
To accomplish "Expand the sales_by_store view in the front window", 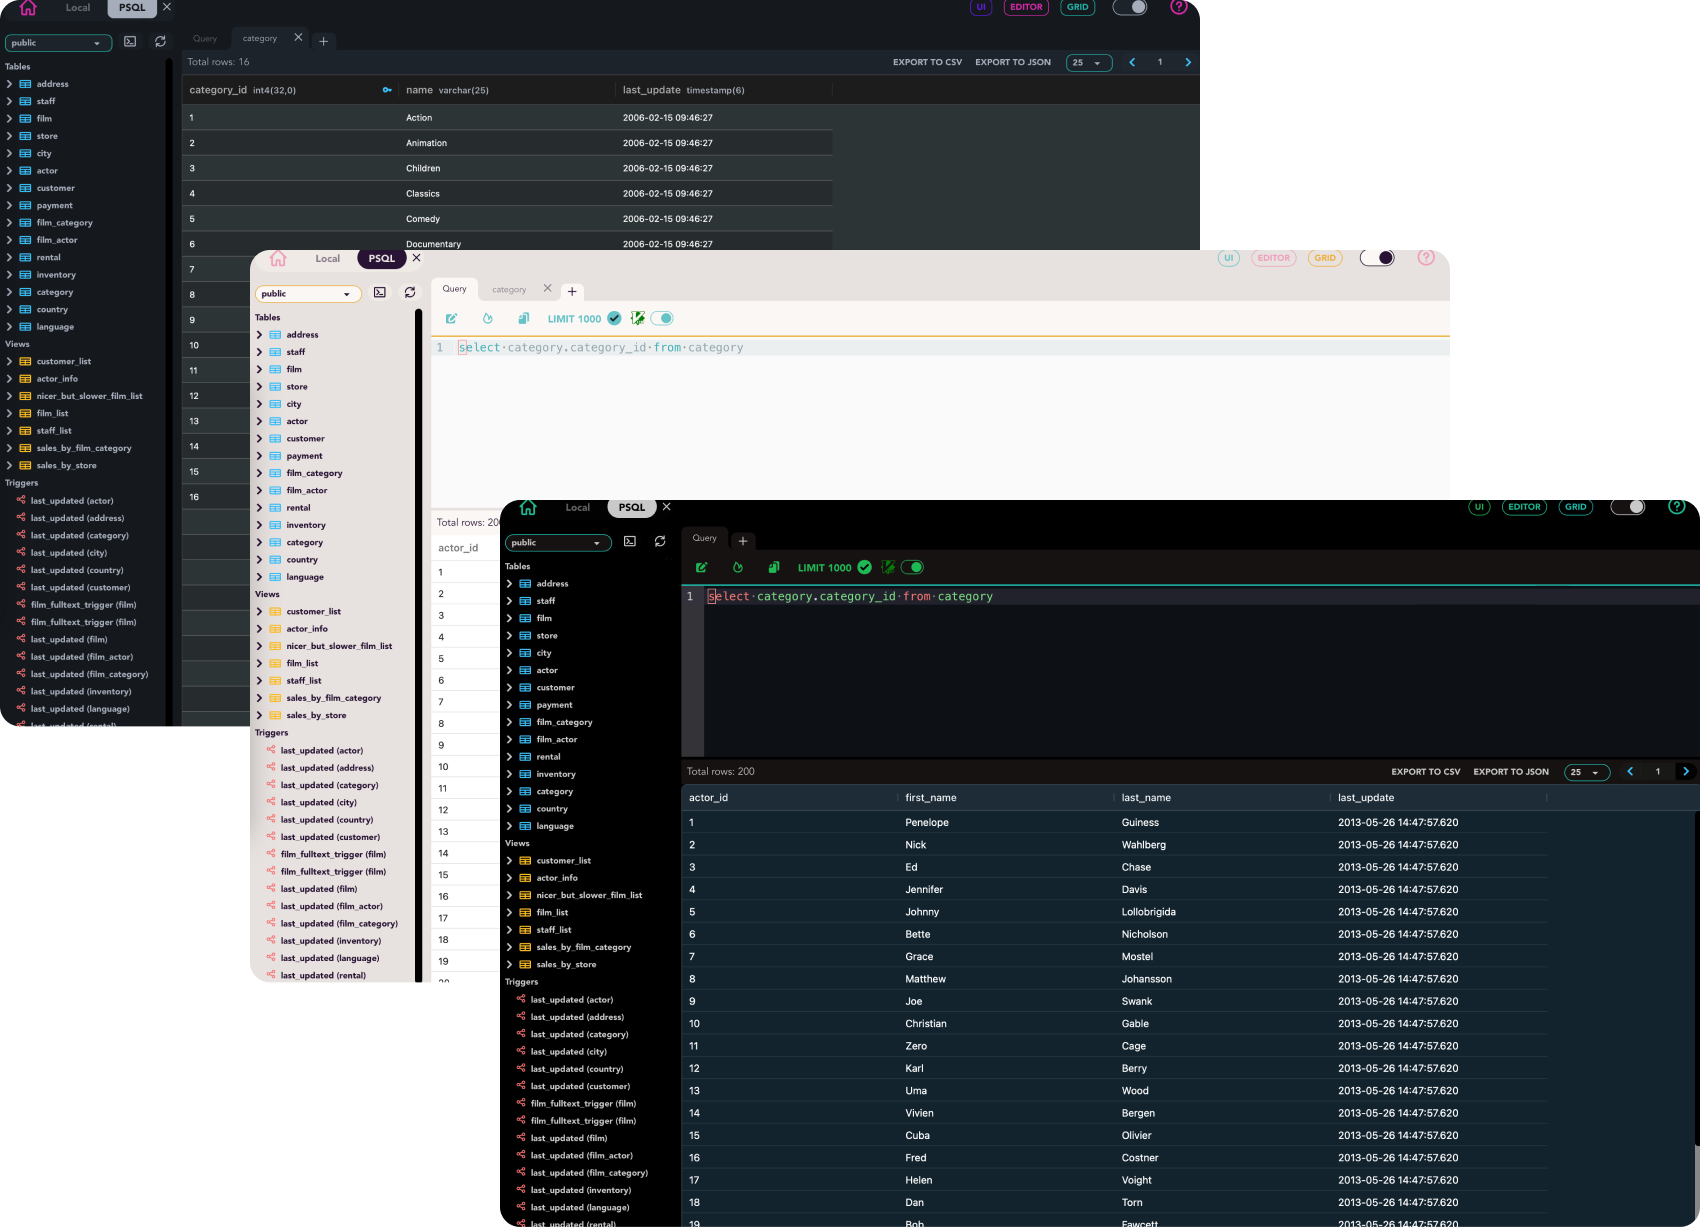I will (509, 964).
